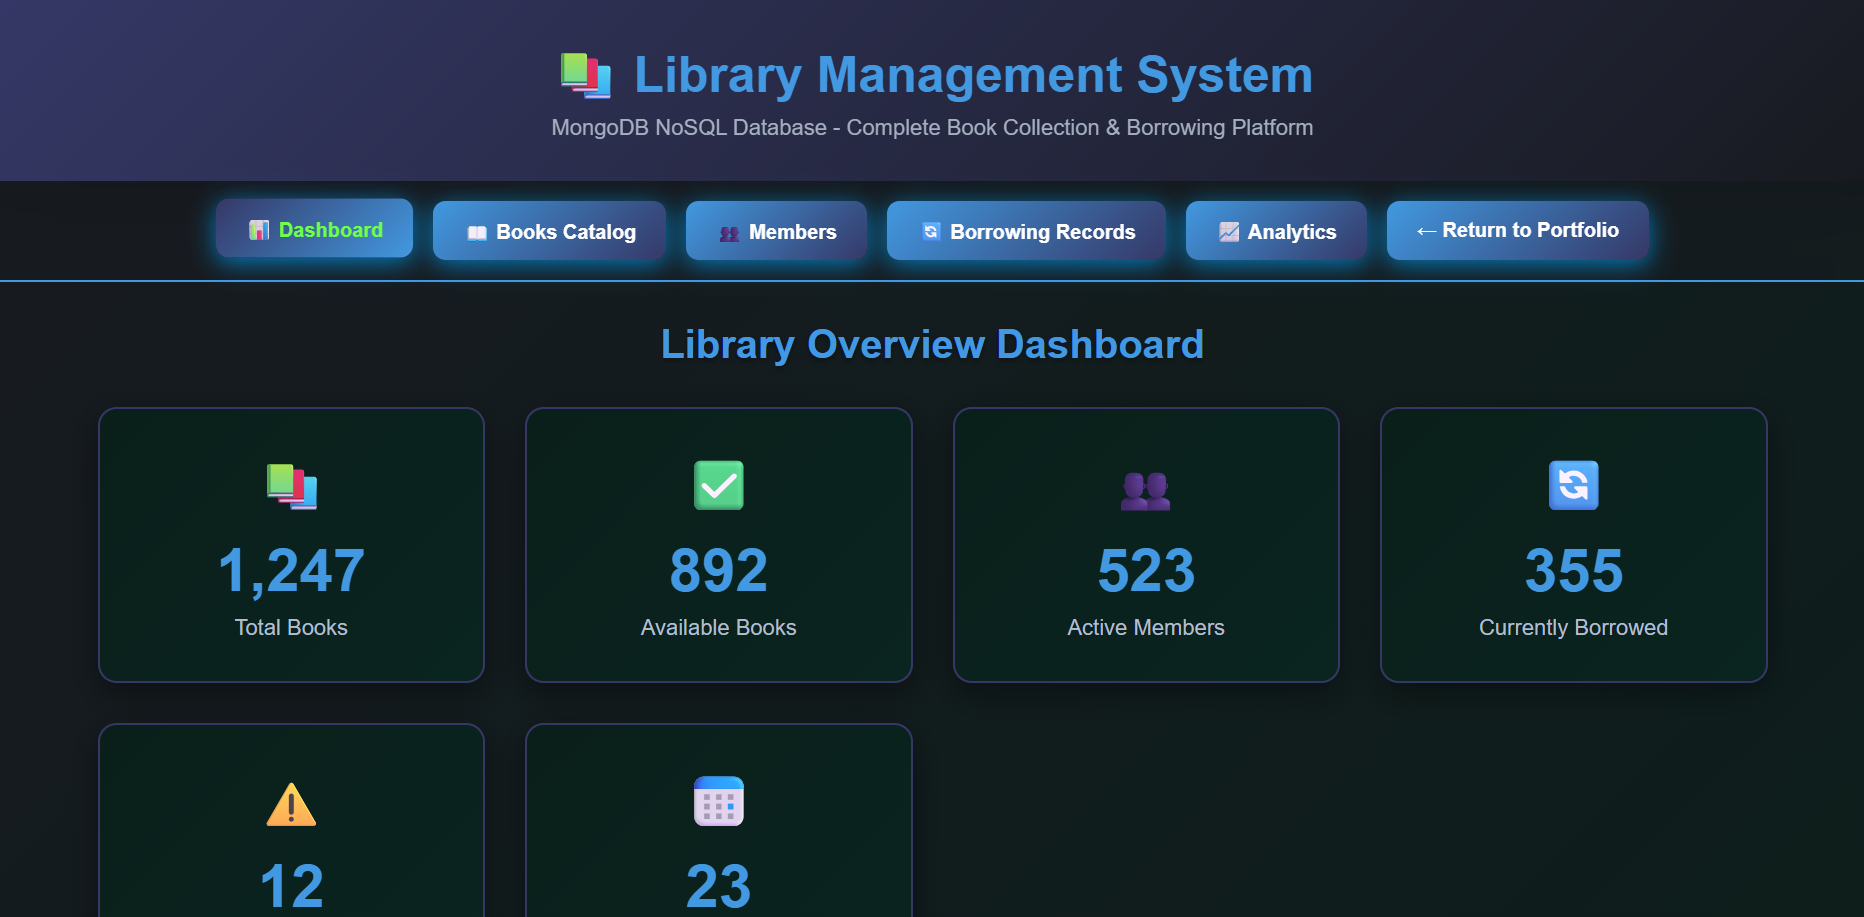Select the blue refresh icon above Currently Borrowed

1573,486
